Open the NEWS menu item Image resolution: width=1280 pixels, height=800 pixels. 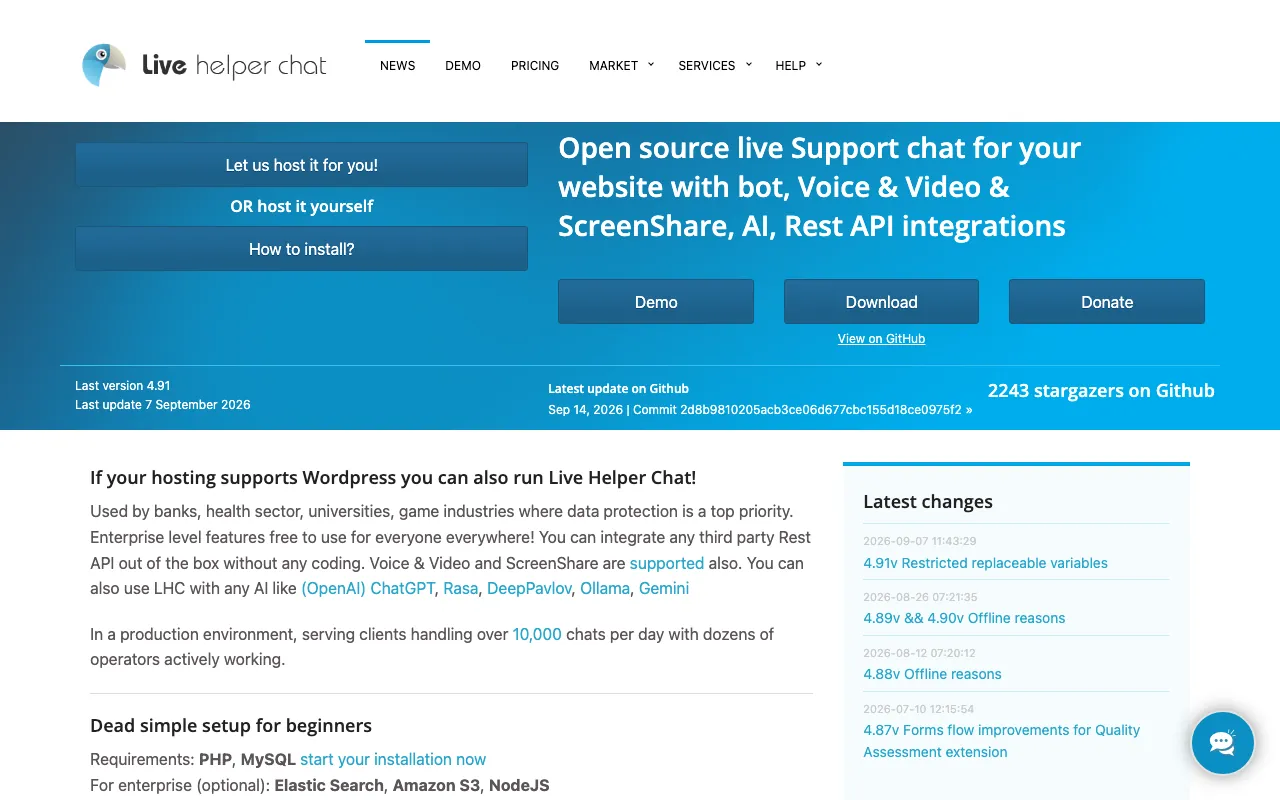[397, 66]
